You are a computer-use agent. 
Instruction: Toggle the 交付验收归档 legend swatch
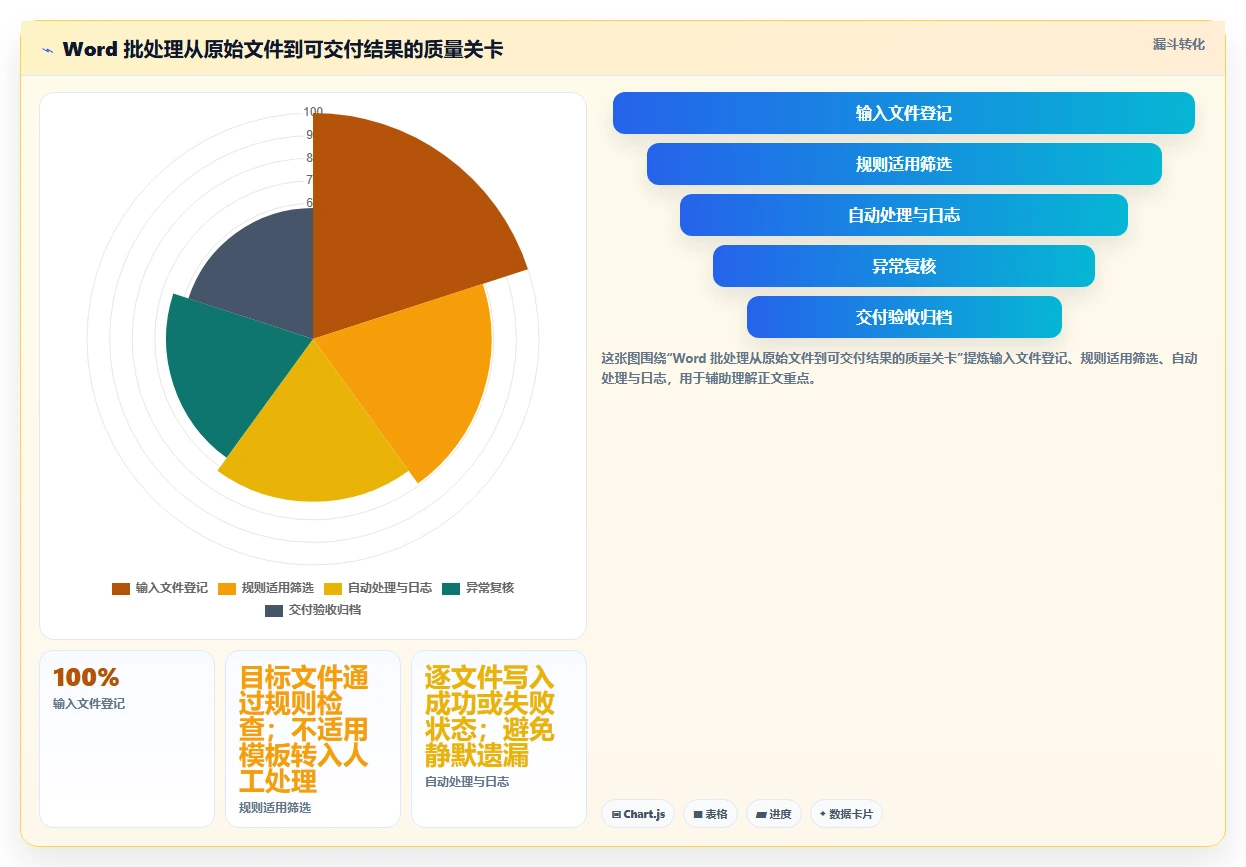click(x=274, y=610)
